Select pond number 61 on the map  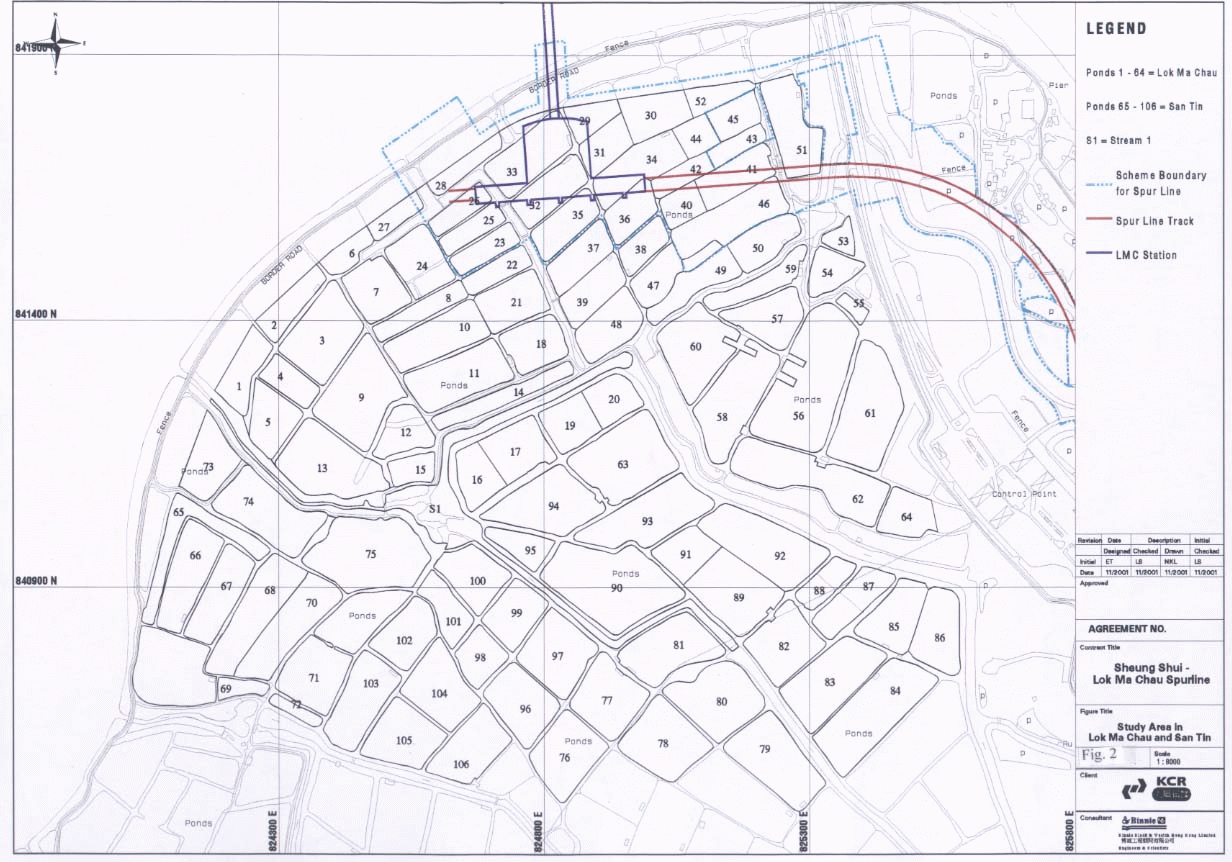(x=869, y=413)
